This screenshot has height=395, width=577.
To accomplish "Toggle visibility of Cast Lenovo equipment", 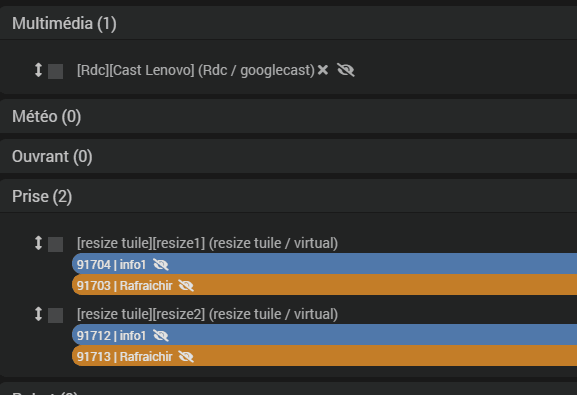I will (346, 70).
